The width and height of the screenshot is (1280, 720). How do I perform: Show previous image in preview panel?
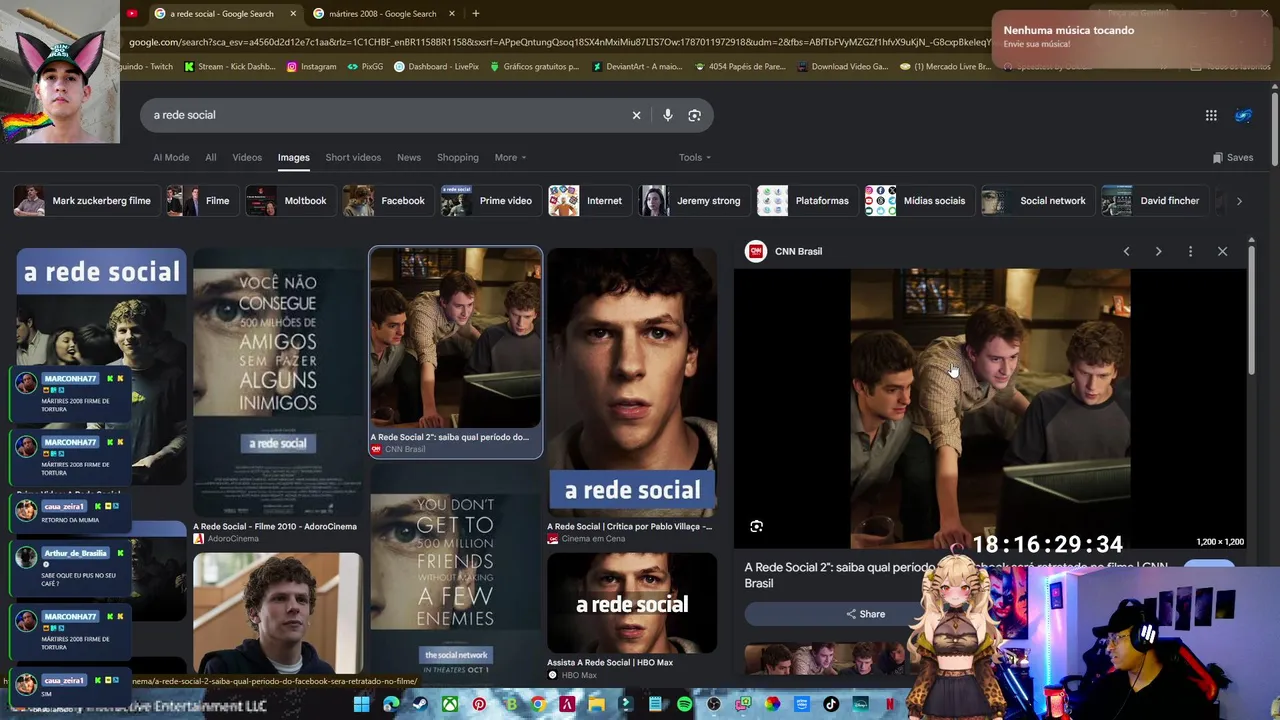pos(1126,251)
